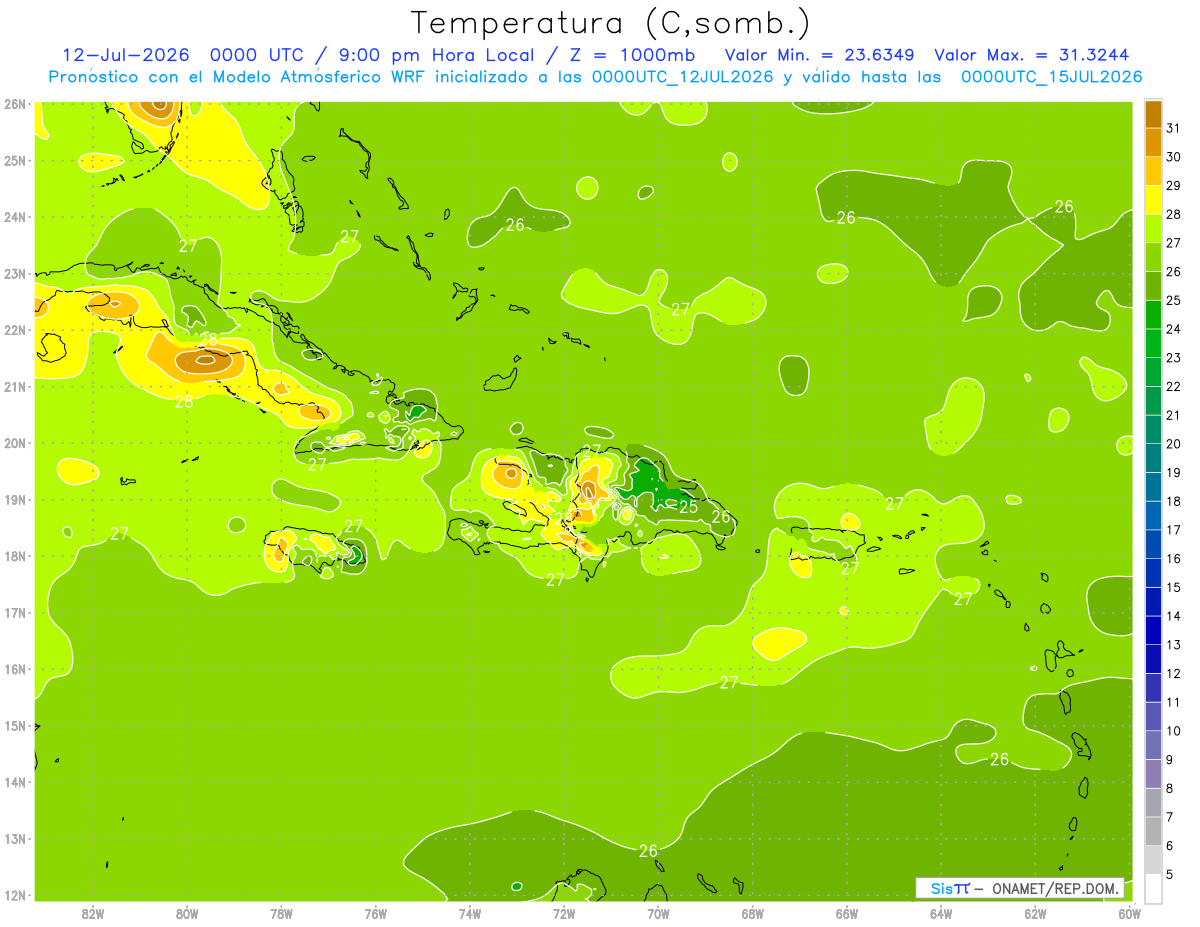The width and height of the screenshot is (1200, 927).
Task: Click the '14N' latitude axis label
Action: 15,782
